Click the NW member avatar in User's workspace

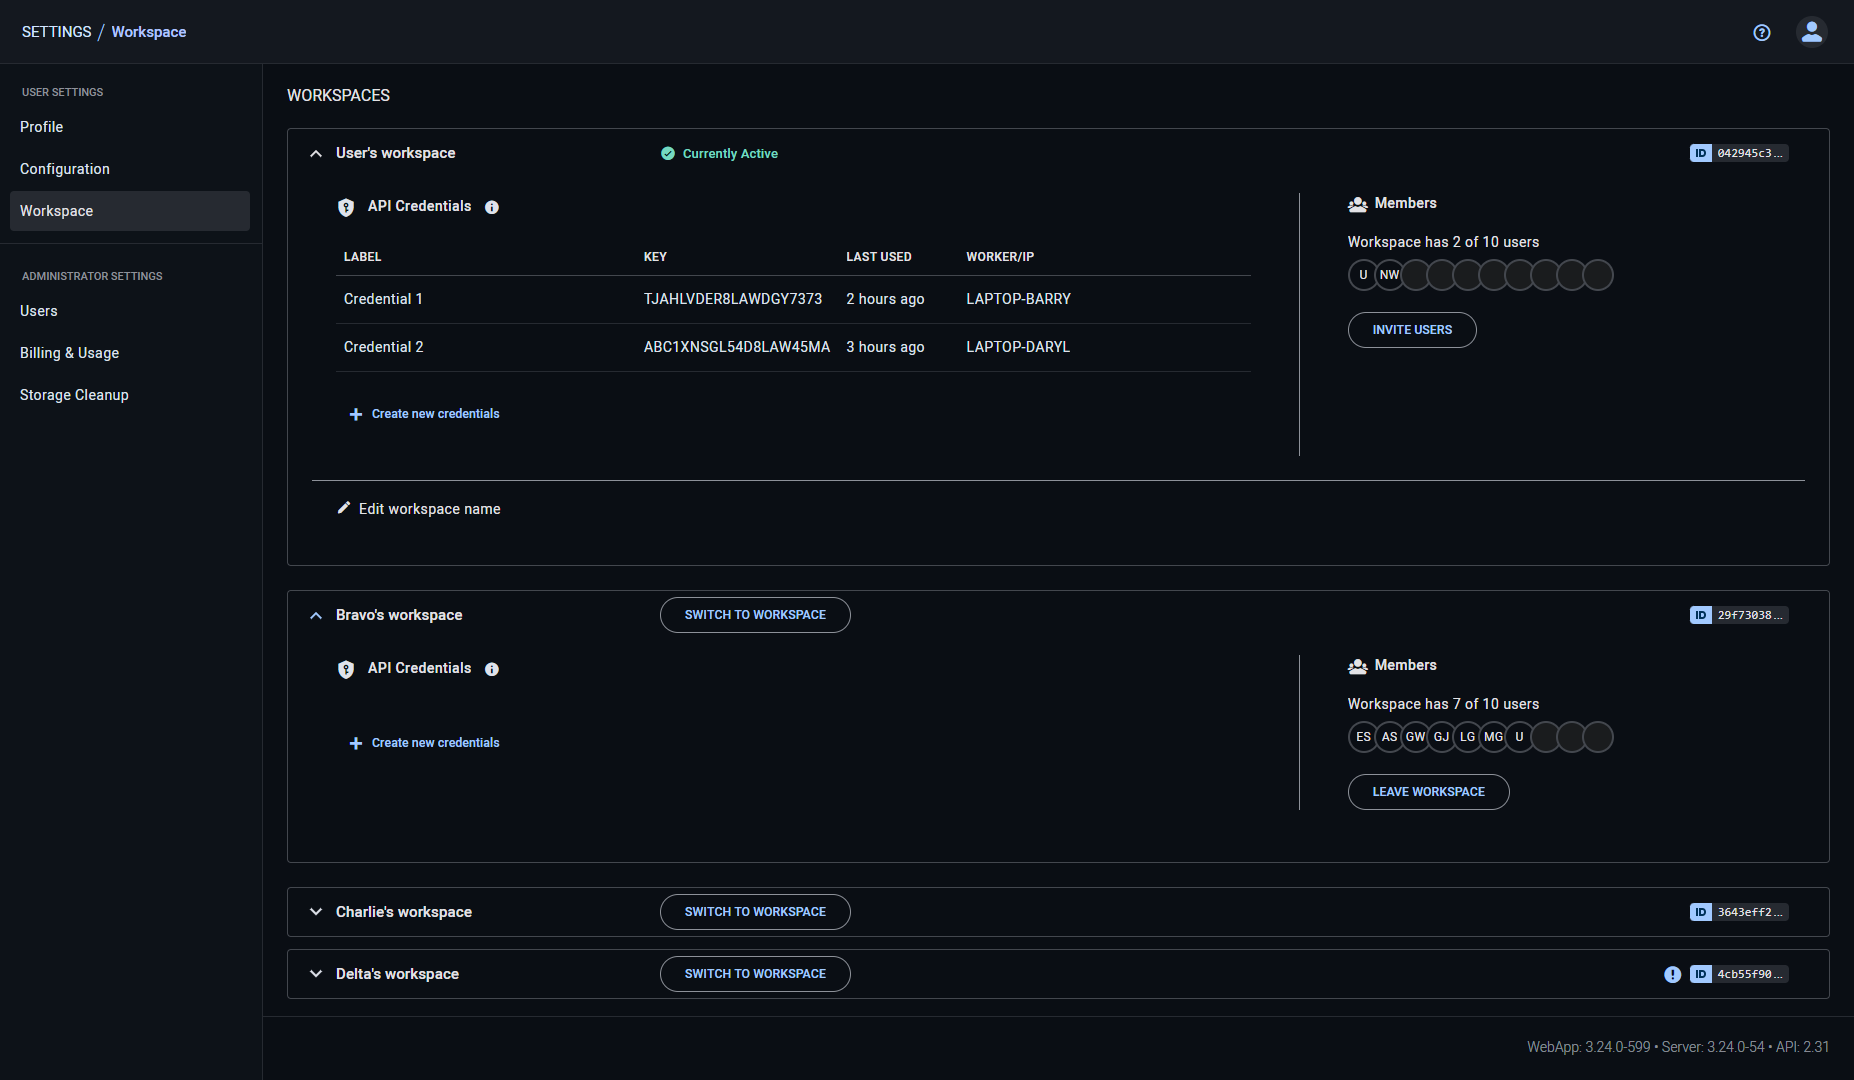[1389, 274]
